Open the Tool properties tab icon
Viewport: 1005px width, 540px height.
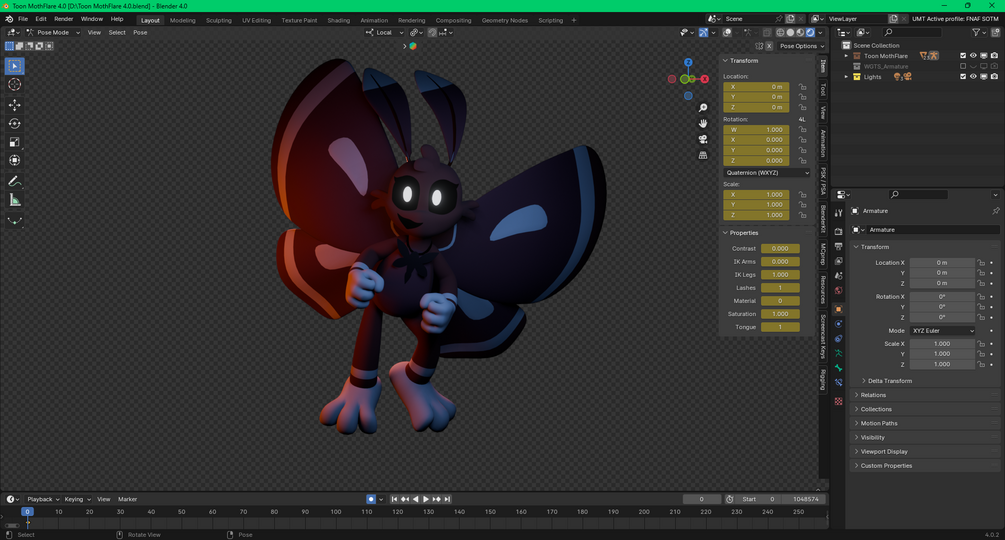click(838, 213)
